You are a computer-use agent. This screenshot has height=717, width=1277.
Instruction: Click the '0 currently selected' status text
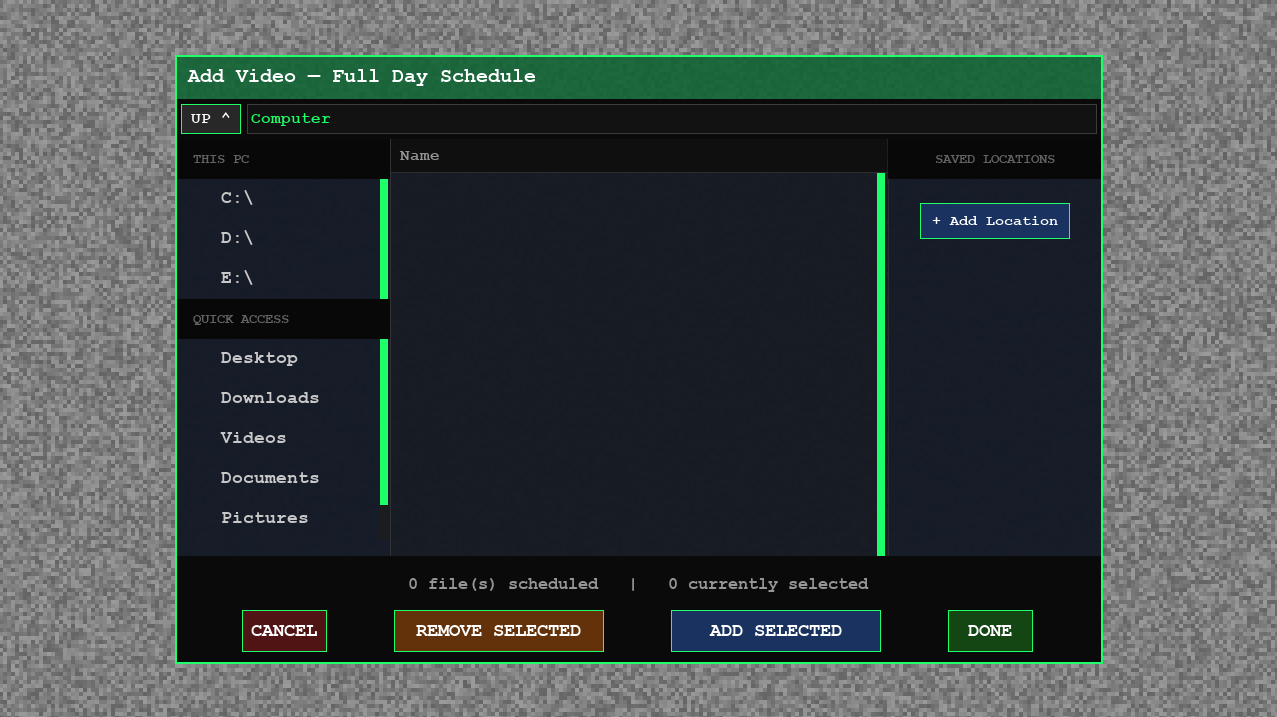click(768, 584)
